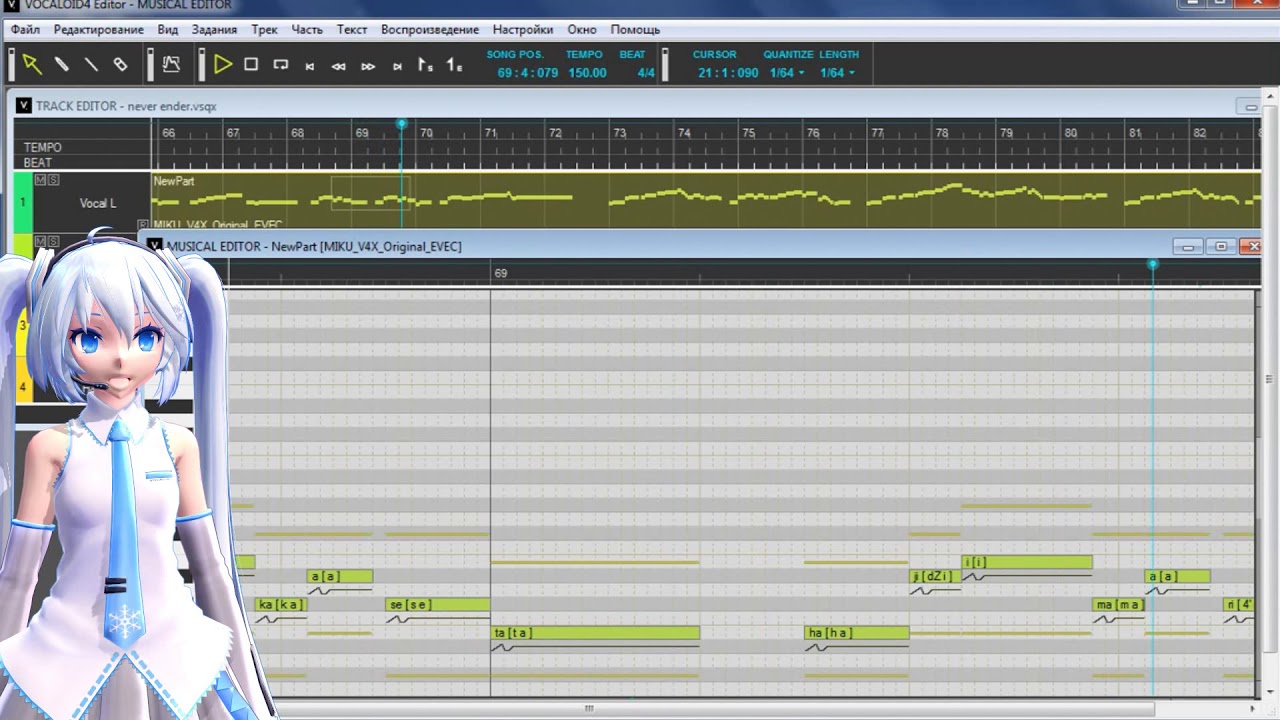Open the Текст menu
This screenshot has width=1280, height=720.
[x=352, y=30]
